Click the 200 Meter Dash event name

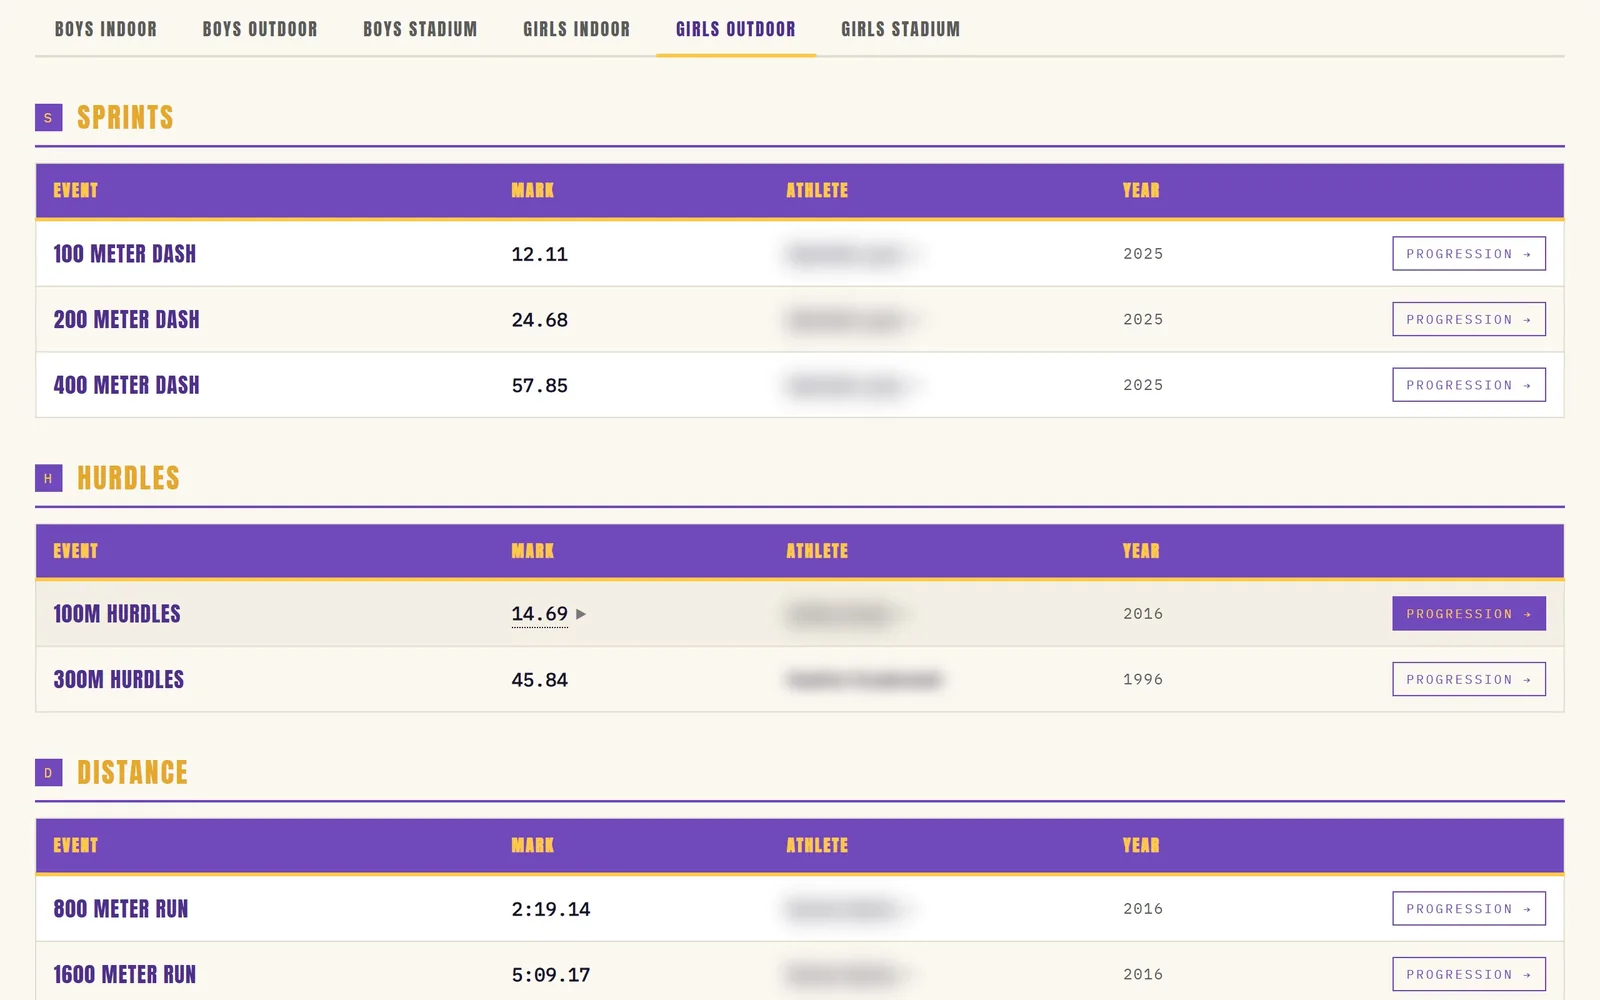(x=126, y=320)
